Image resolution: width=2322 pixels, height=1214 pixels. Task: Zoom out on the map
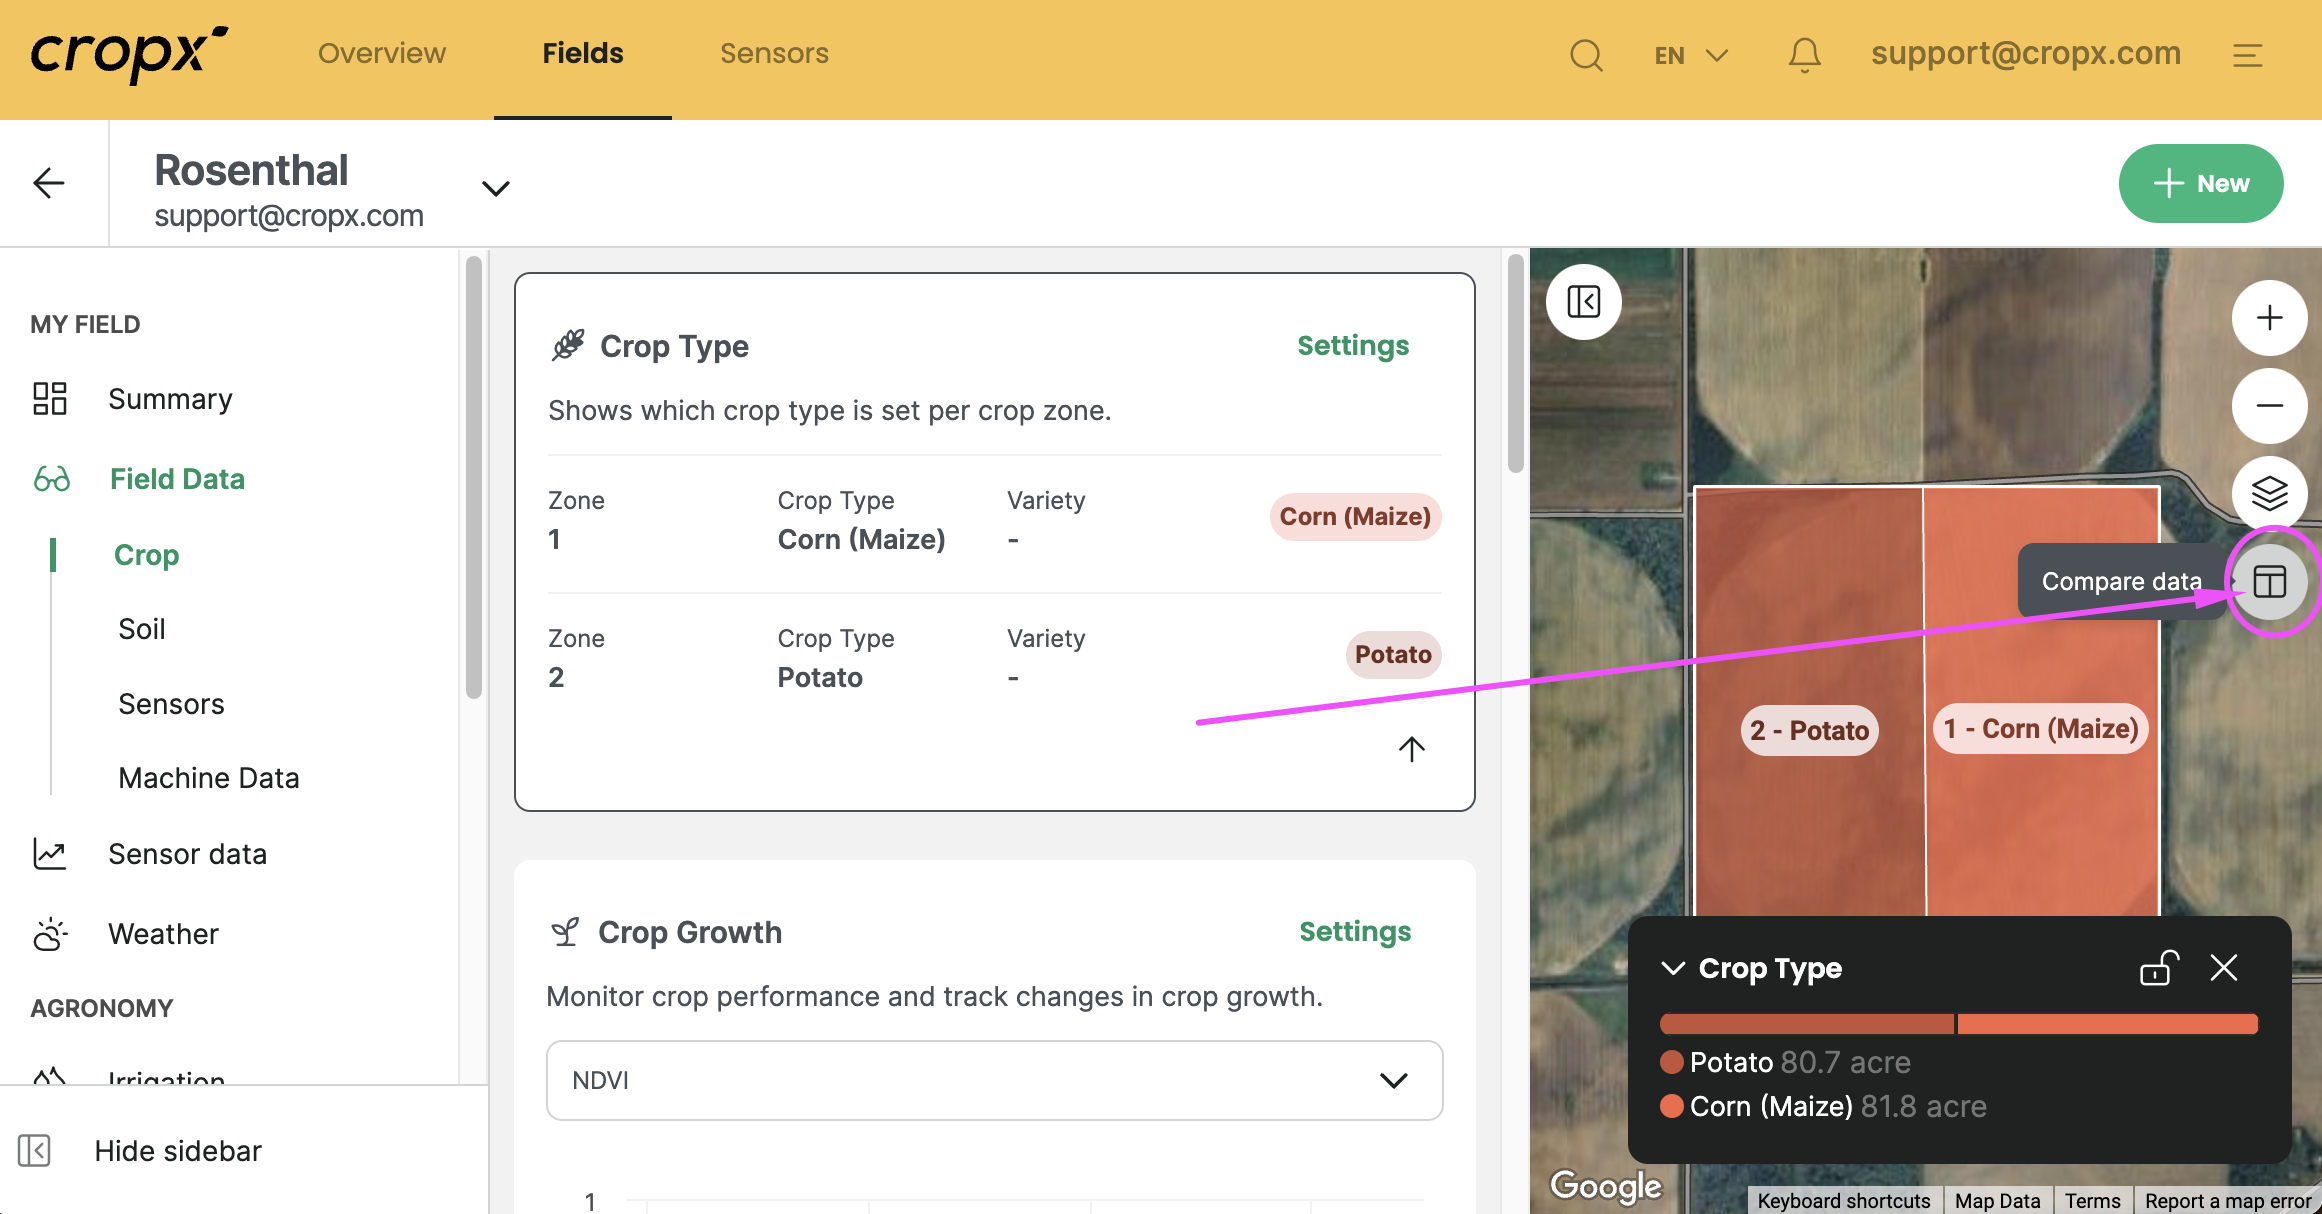pyautogui.click(x=2269, y=405)
